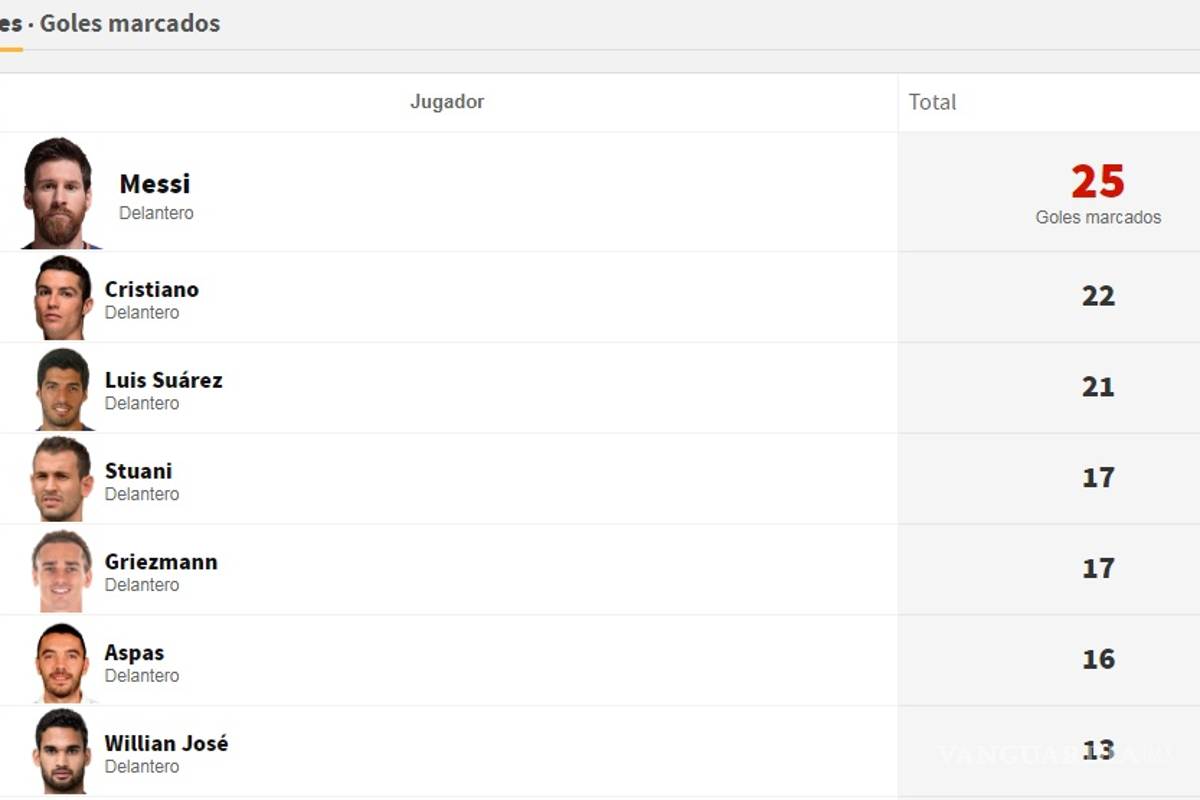Click the Willian José name

coord(167,744)
